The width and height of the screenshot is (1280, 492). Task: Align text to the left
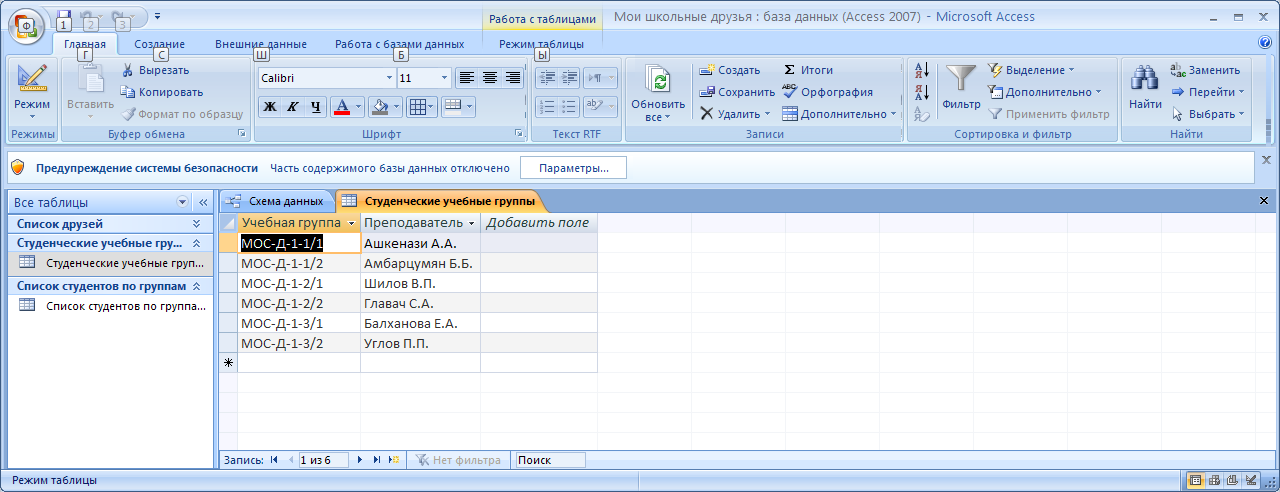point(467,77)
